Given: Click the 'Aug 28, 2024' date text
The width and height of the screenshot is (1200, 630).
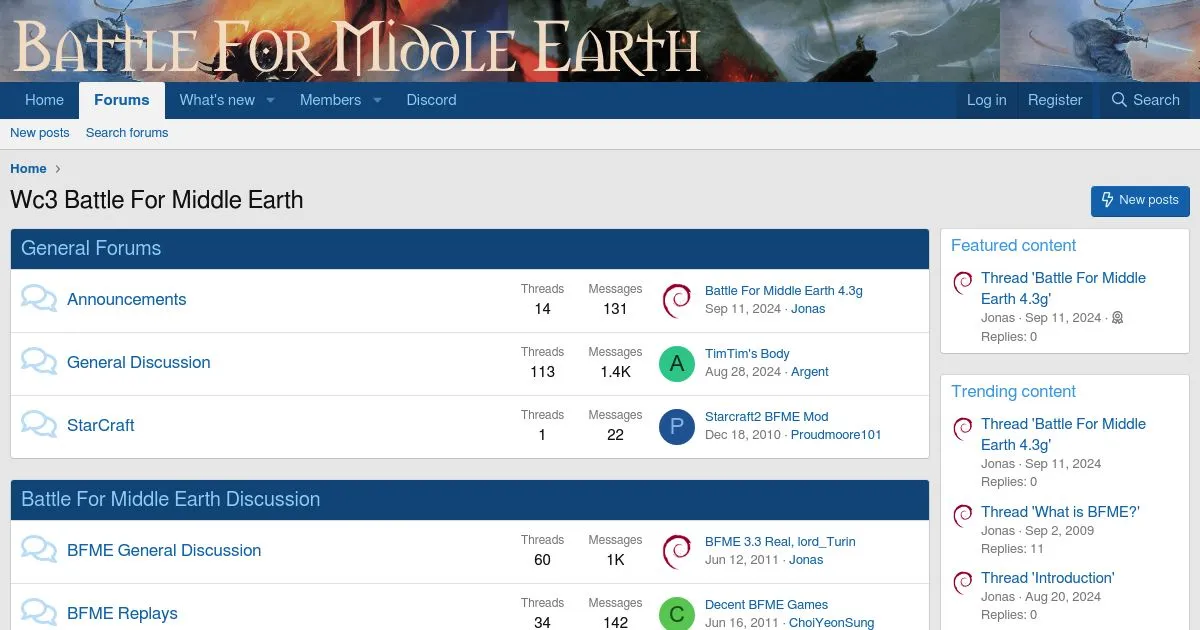Looking at the screenshot, I should point(743,372).
